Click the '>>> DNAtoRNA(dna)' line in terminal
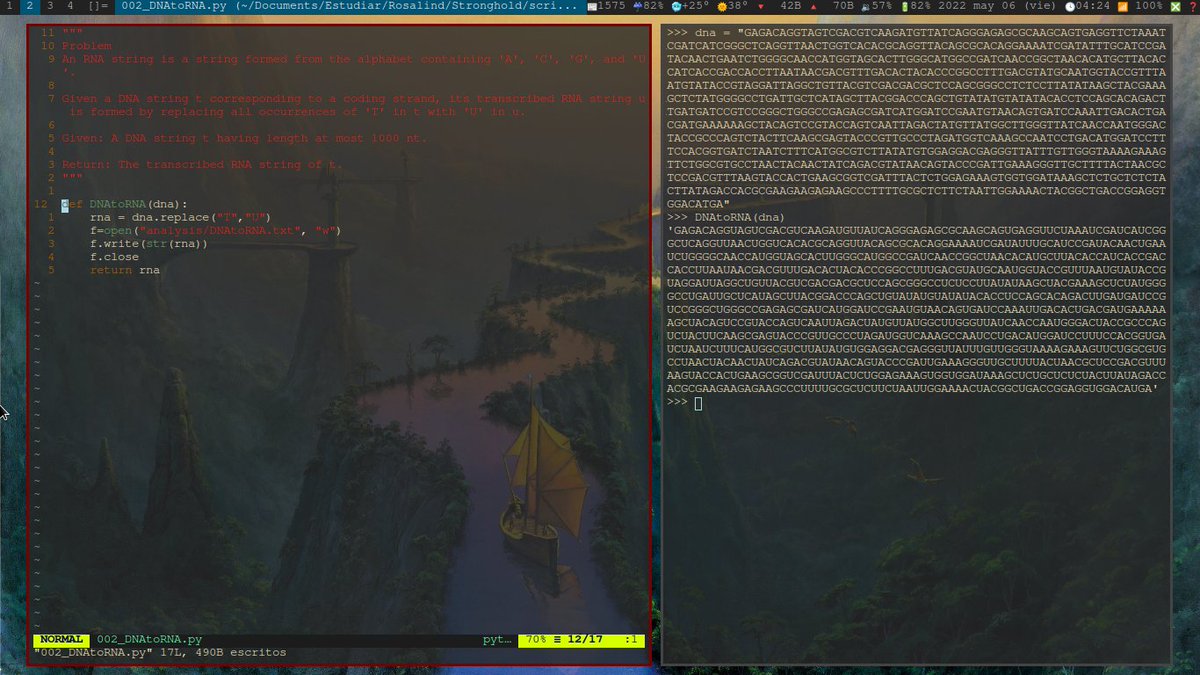Screen dimensions: 1200x675 point(725,217)
